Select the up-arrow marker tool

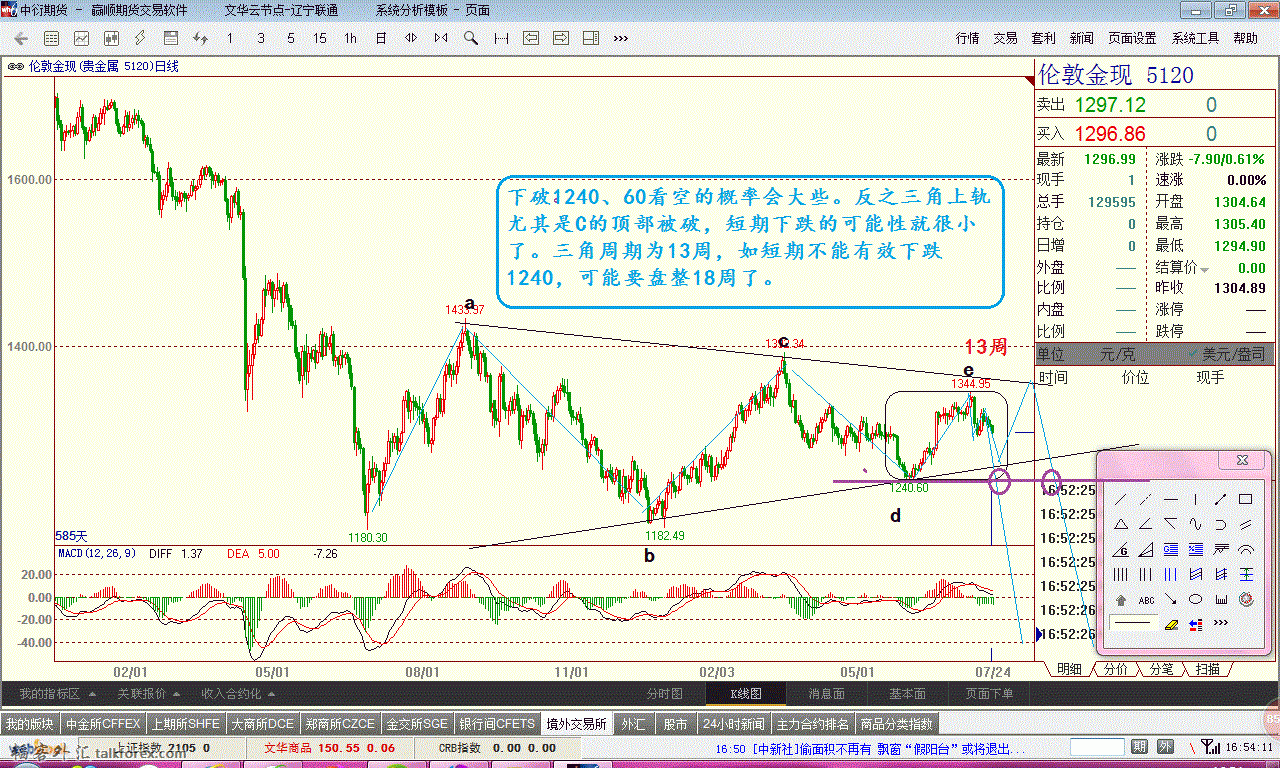click(x=1121, y=600)
